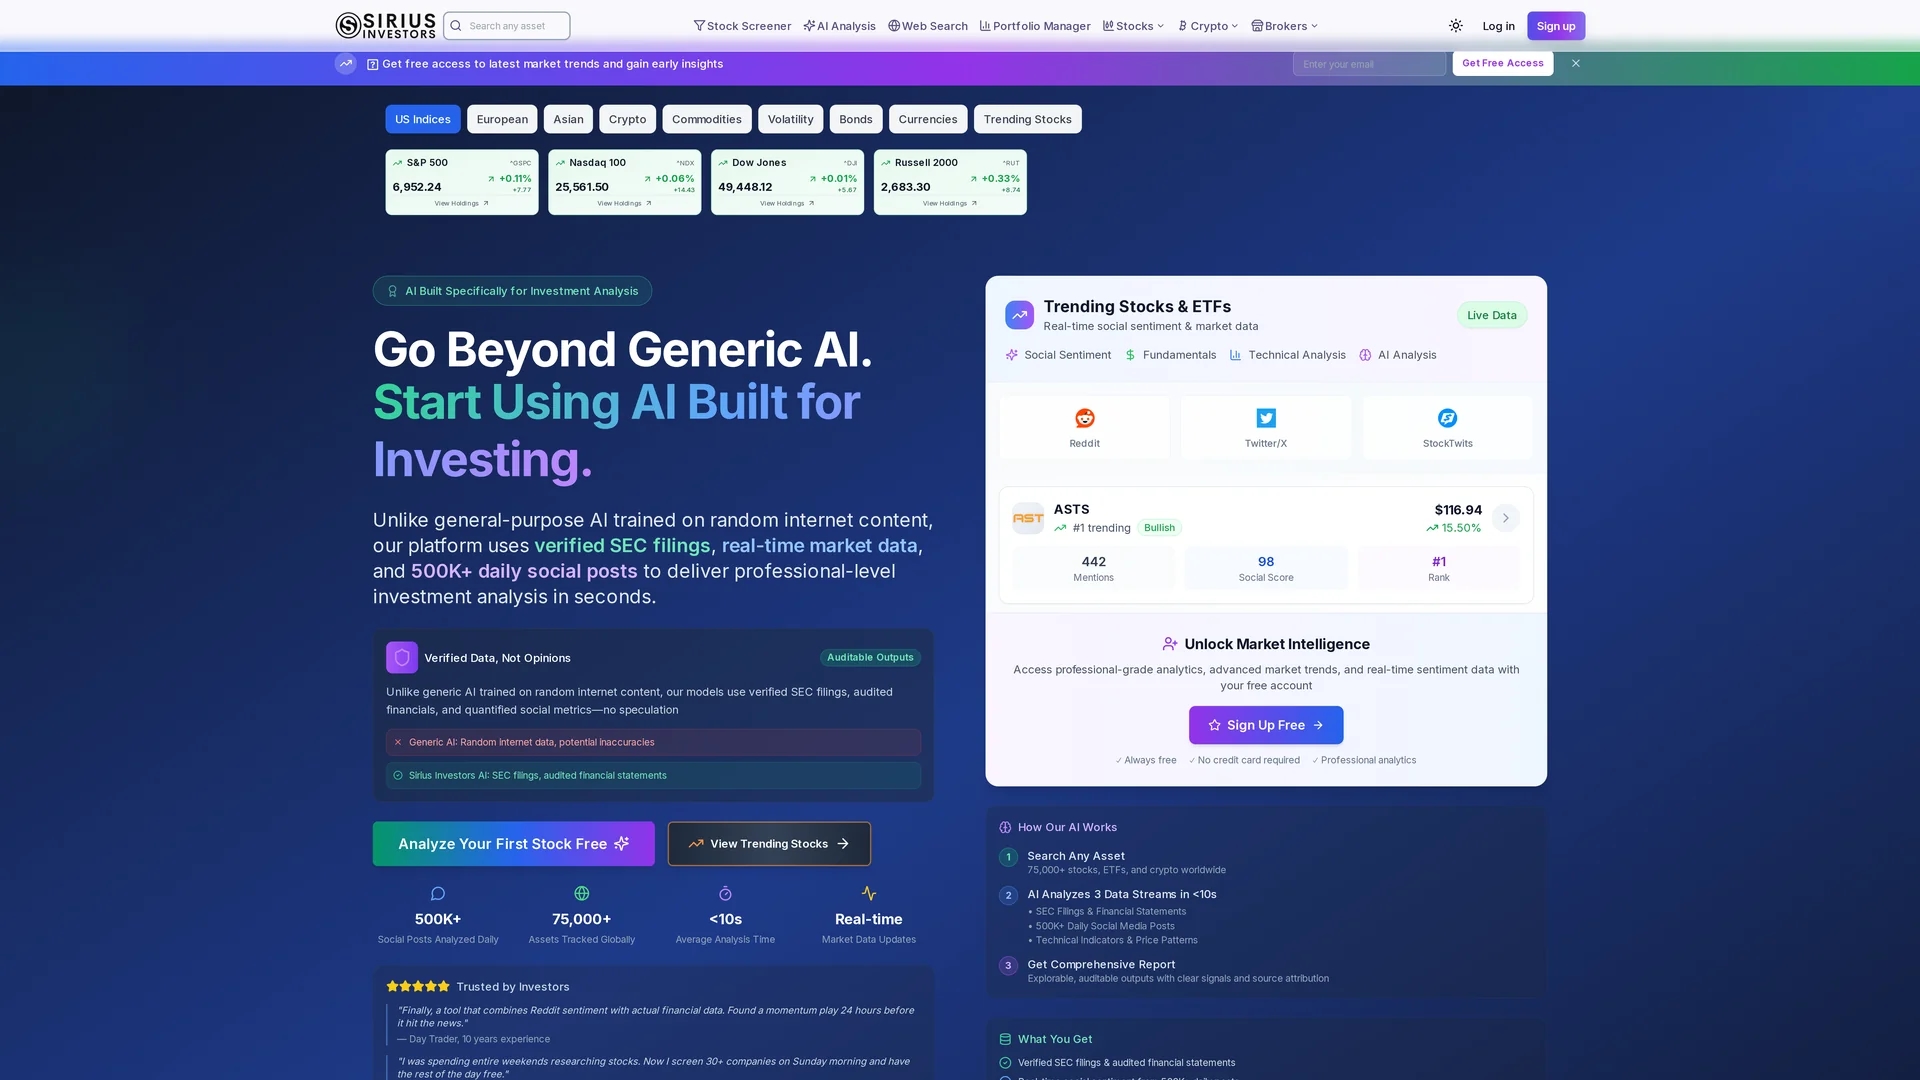The height and width of the screenshot is (1080, 1920).
Task: Click the Bullish tag on ASTS
Action: [x=1159, y=528]
